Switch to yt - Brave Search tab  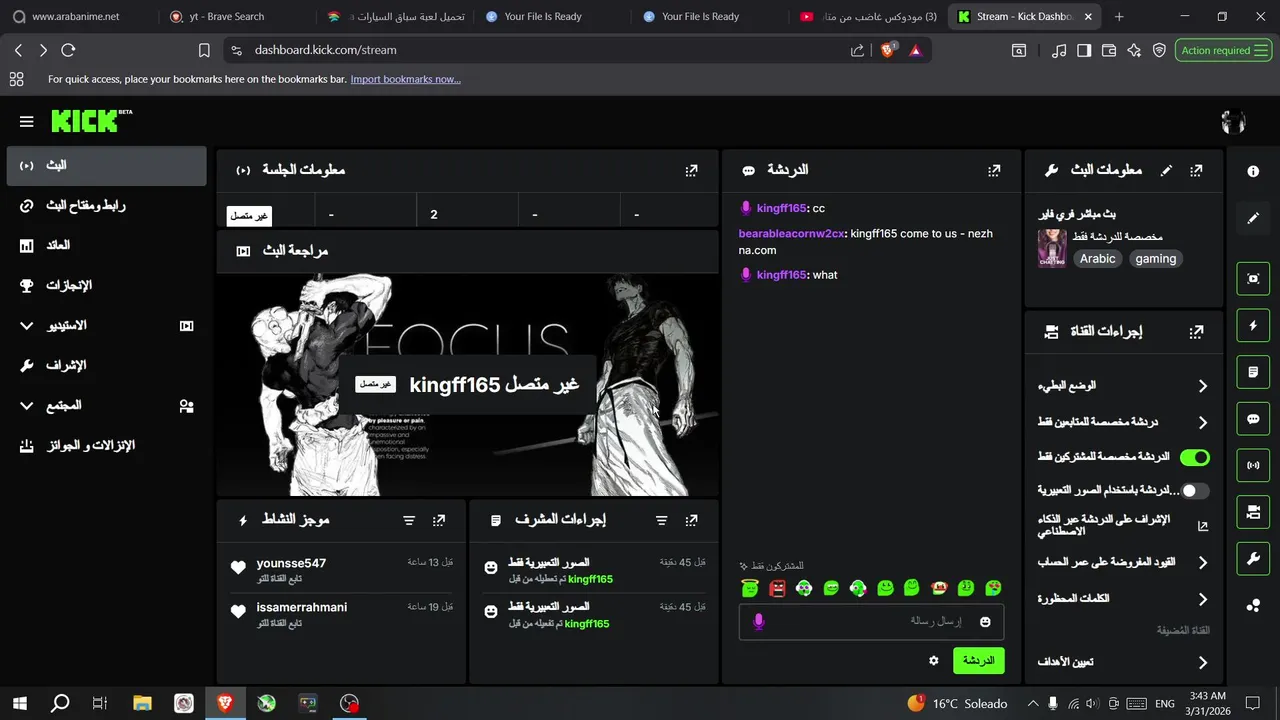(x=227, y=17)
